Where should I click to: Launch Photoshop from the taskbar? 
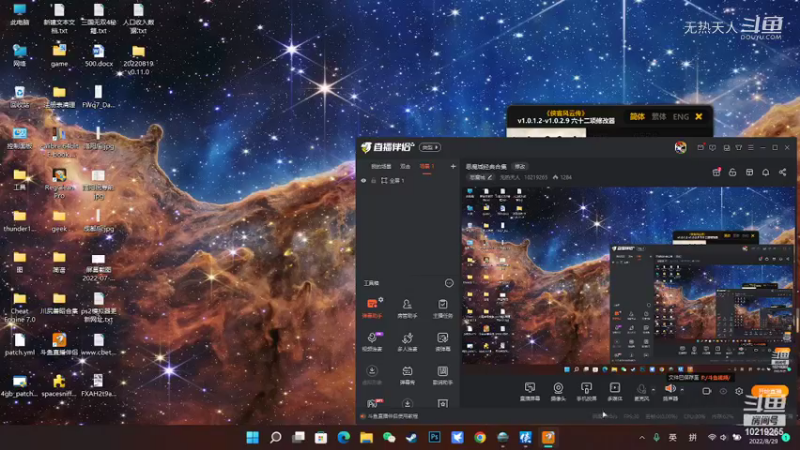(x=435, y=437)
